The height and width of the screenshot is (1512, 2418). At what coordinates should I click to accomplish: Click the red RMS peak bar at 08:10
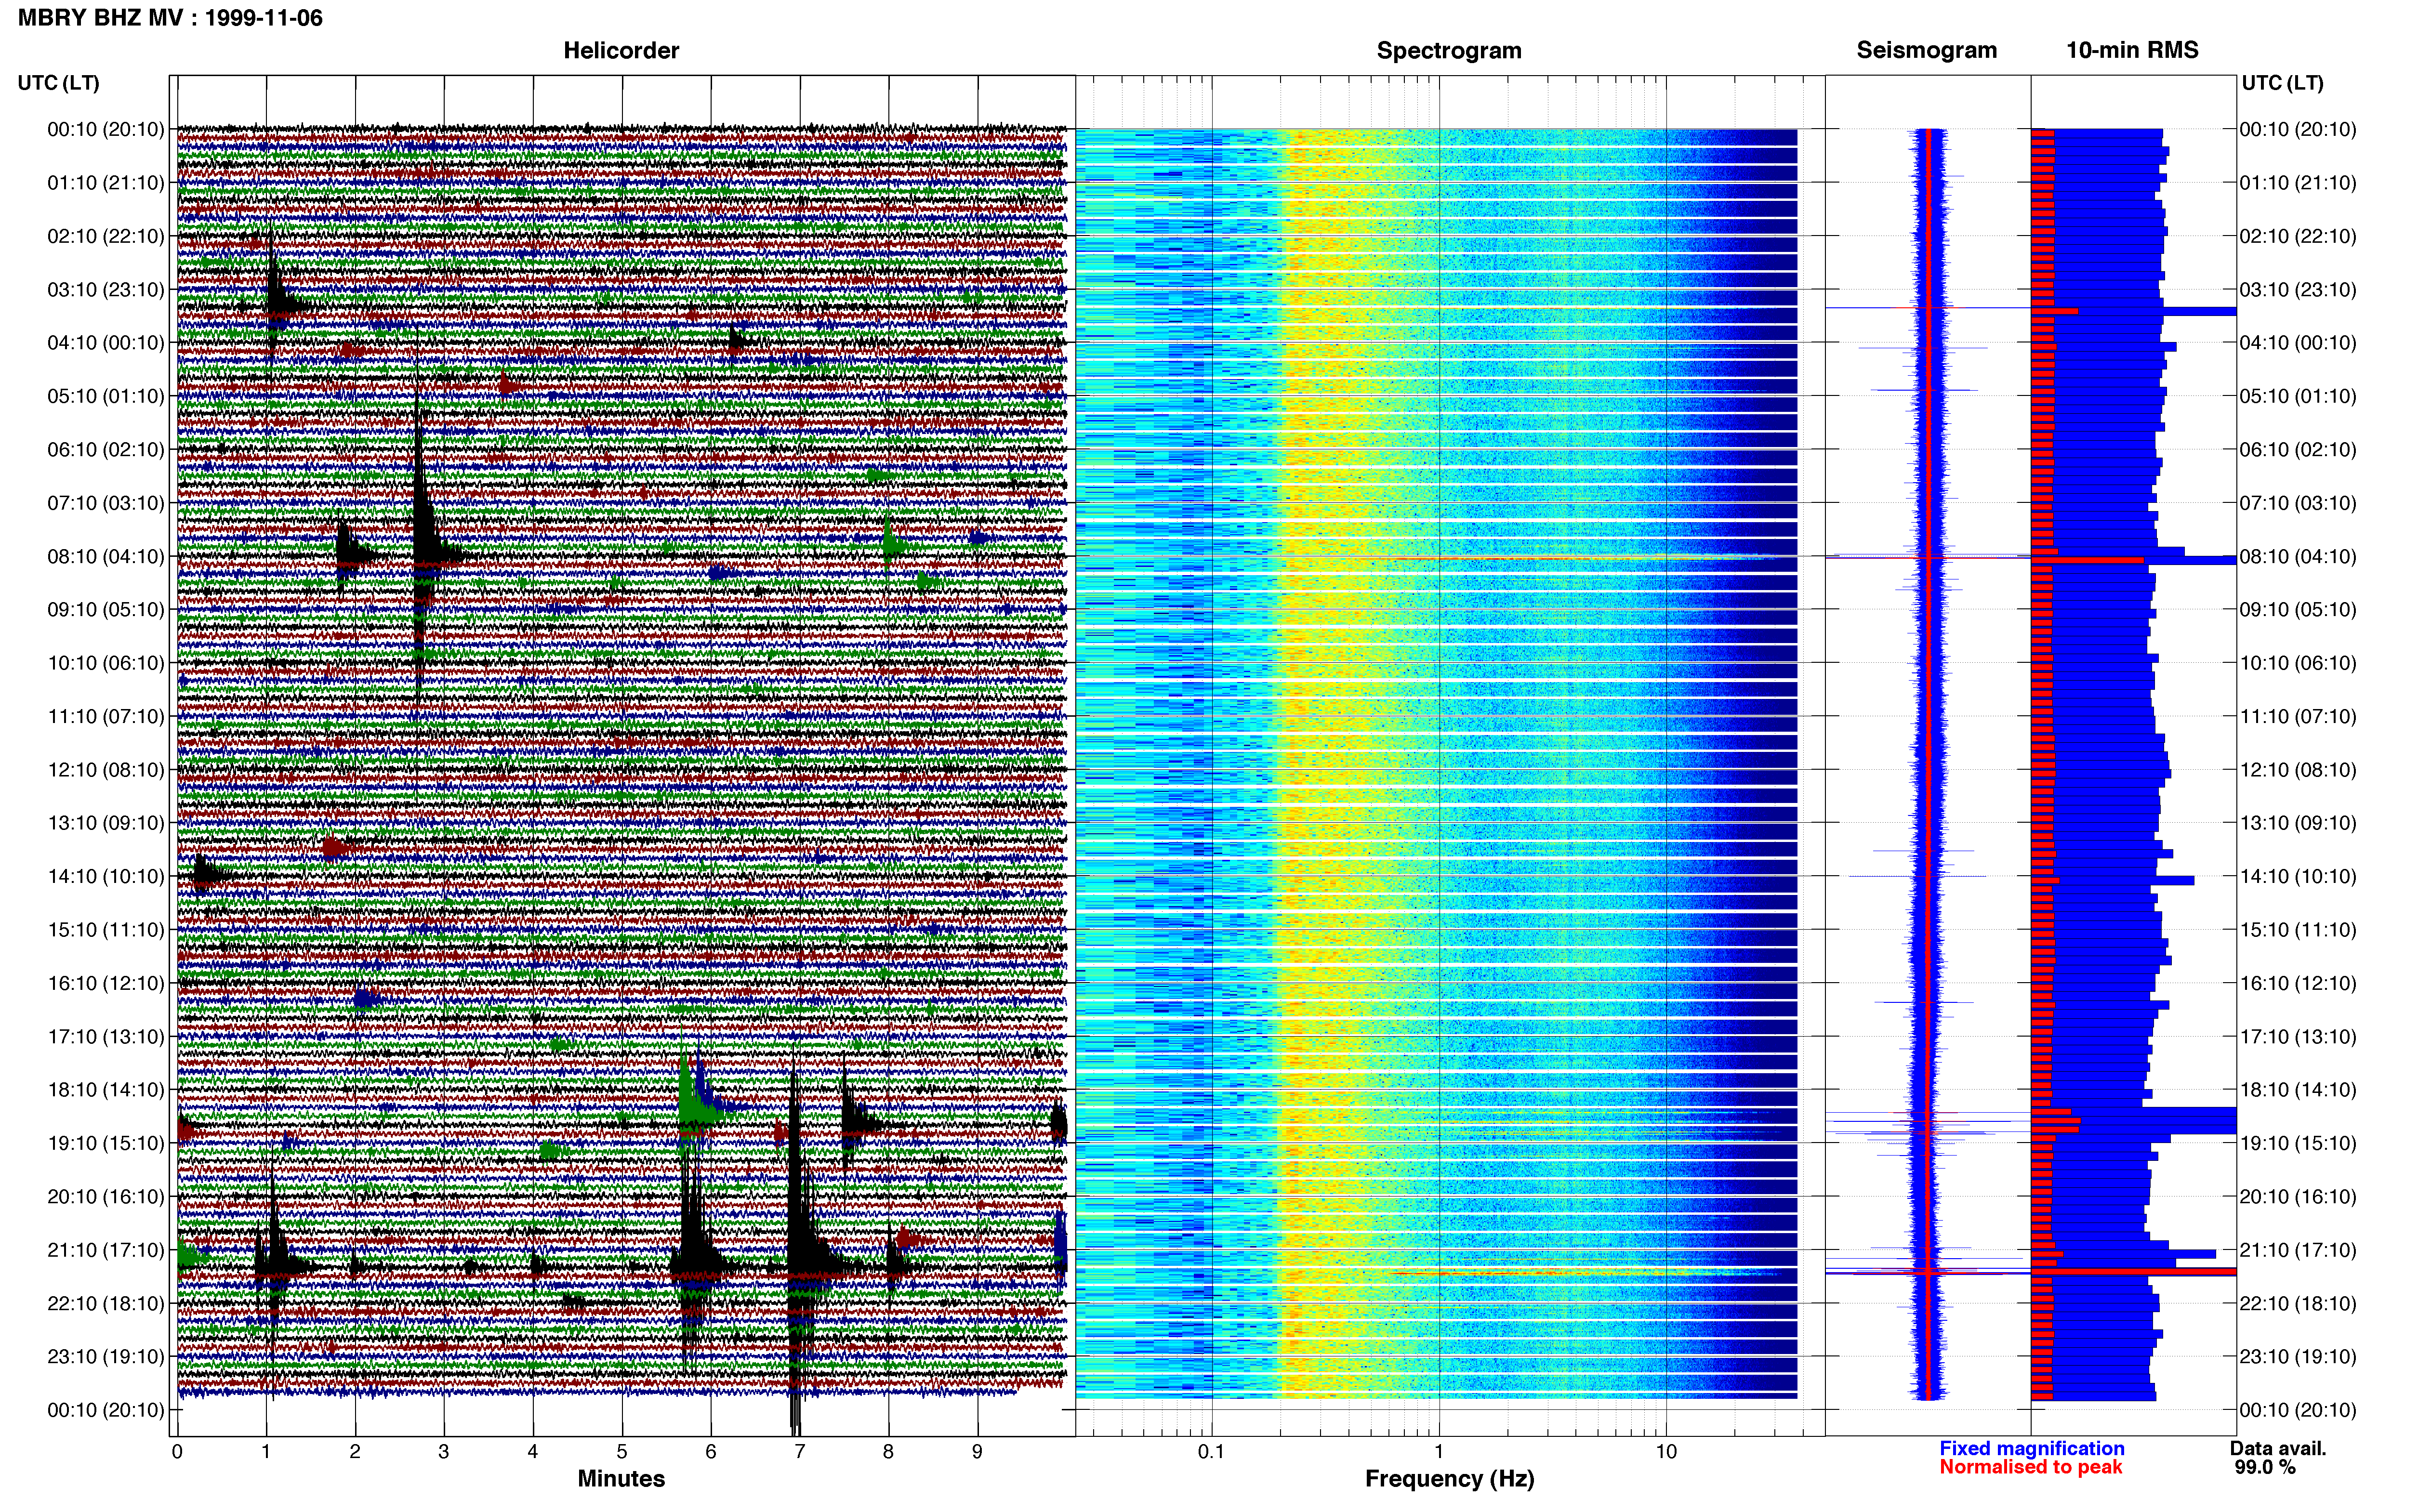coord(2087,560)
